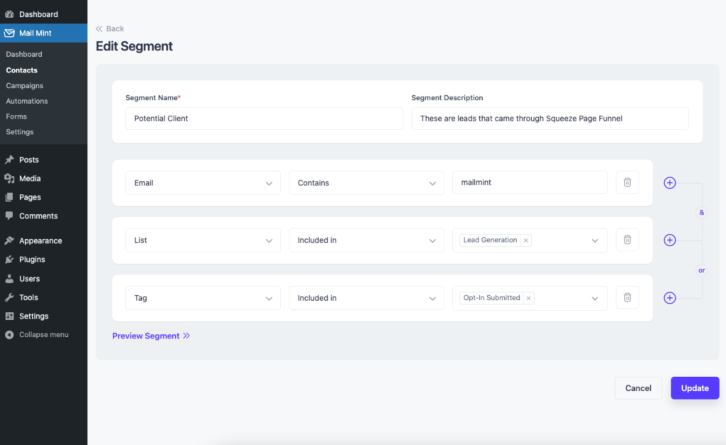Image resolution: width=726 pixels, height=445 pixels.
Task: Remove the Lead Generation chip
Action: [x=526, y=240]
